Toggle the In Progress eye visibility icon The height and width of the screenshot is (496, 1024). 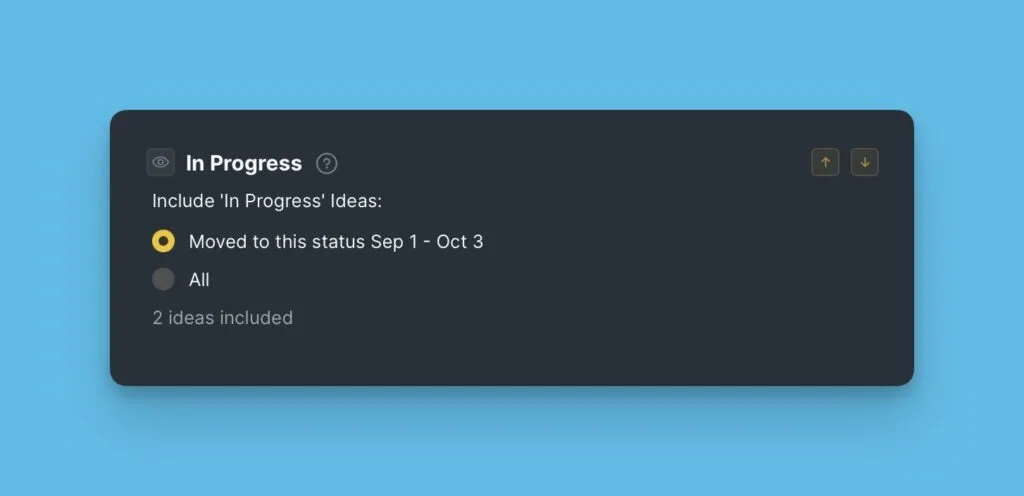tap(160, 162)
